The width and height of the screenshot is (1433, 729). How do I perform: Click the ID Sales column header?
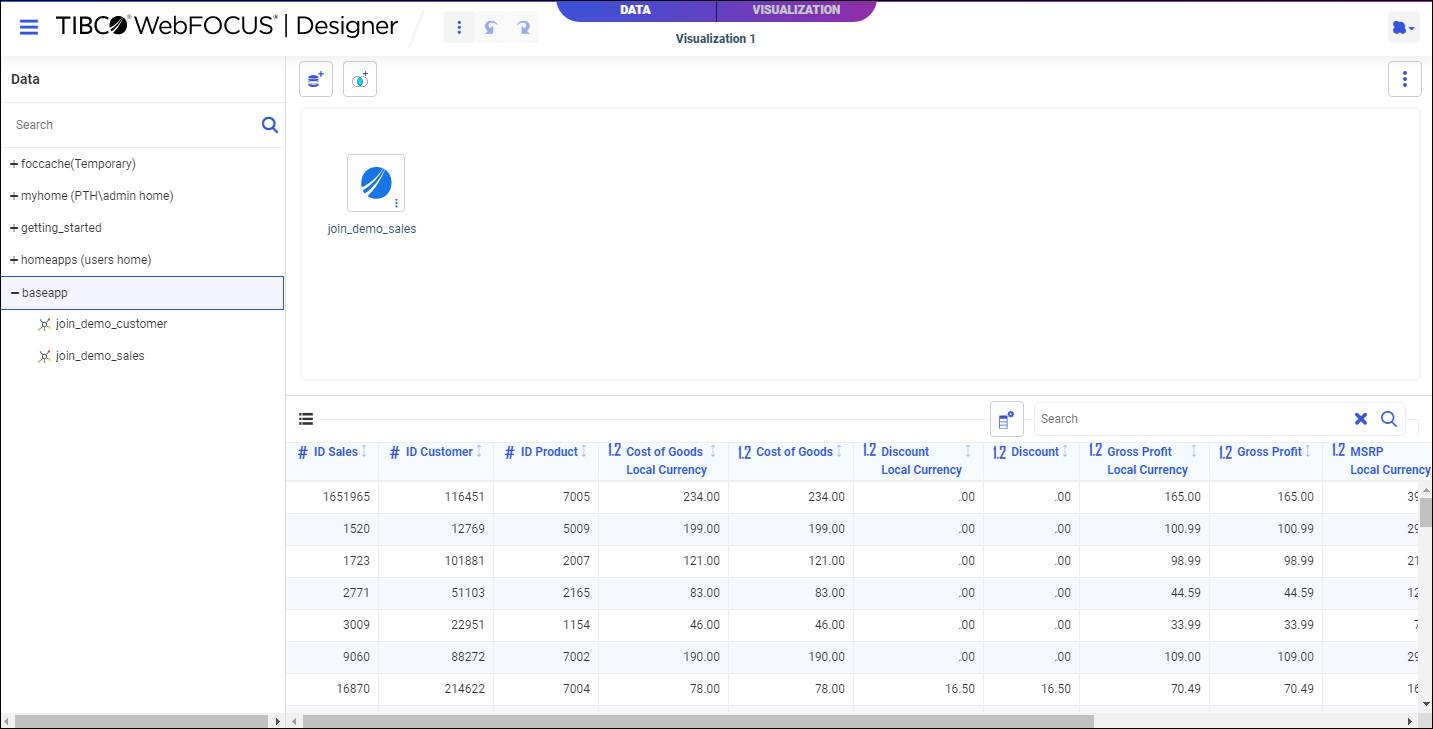coord(332,462)
